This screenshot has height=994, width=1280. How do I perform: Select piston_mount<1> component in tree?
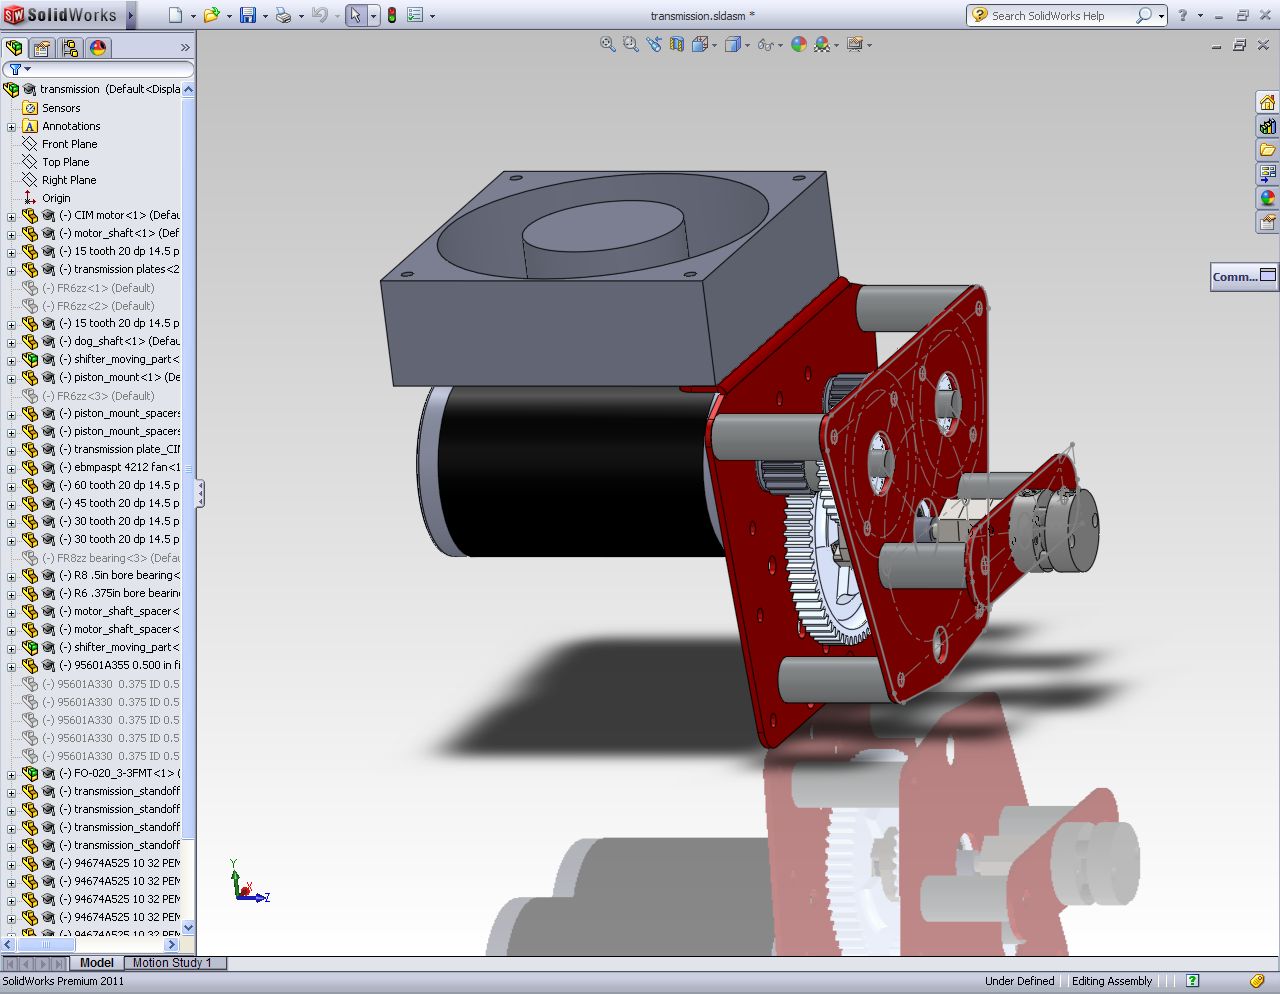[x=119, y=377]
